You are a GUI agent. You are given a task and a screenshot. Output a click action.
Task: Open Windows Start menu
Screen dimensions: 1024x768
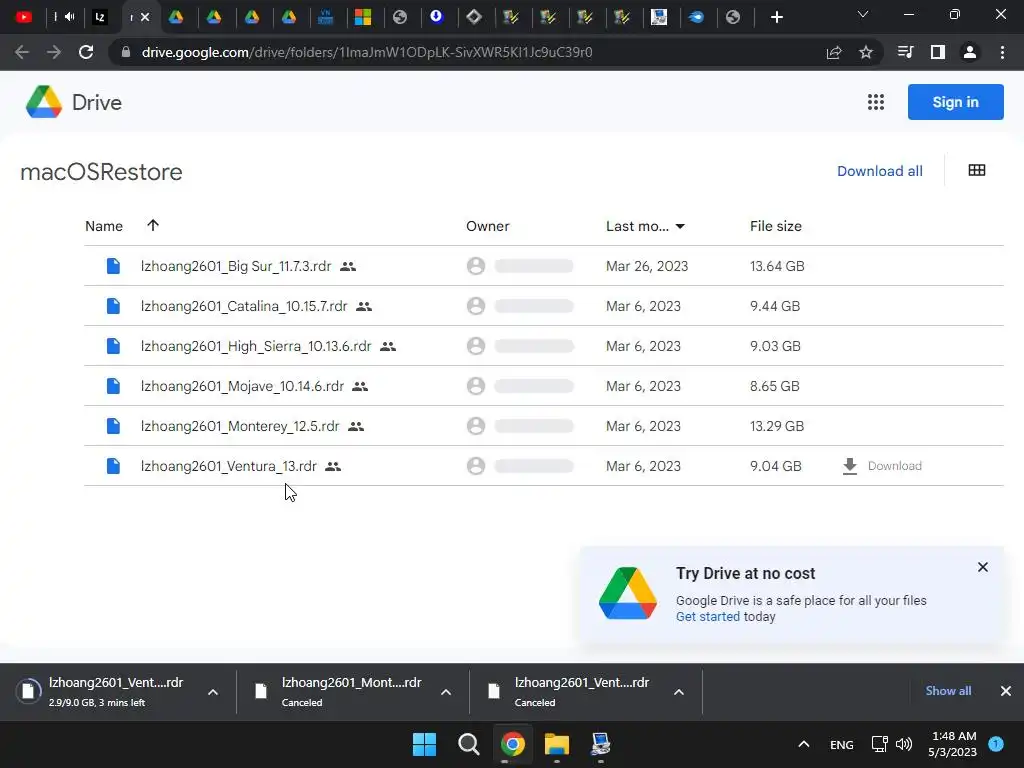pyautogui.click(x=424, y=744)
